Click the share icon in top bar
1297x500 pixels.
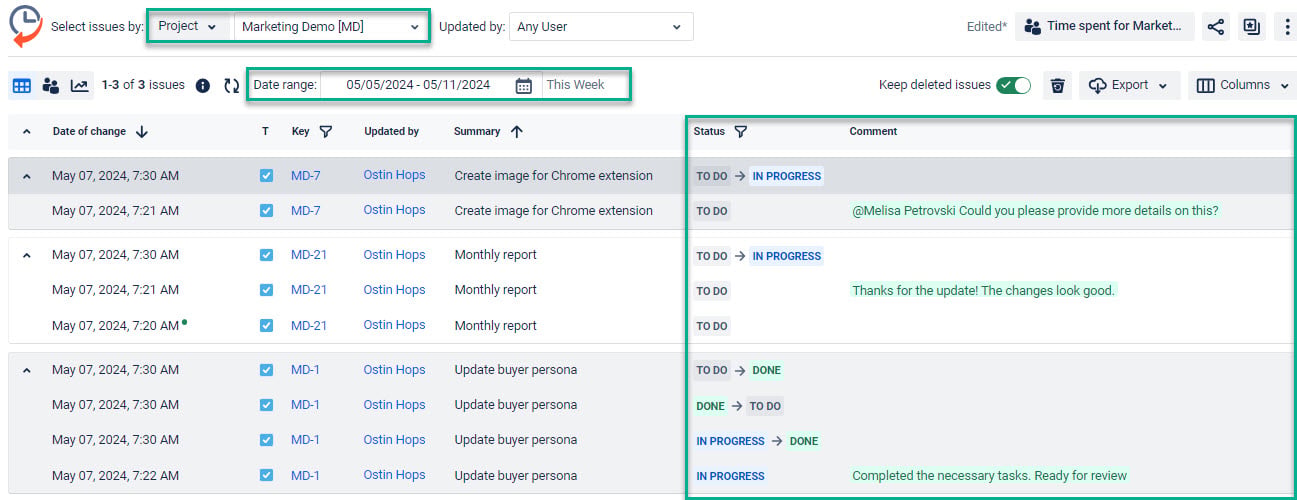[1215, 27]
